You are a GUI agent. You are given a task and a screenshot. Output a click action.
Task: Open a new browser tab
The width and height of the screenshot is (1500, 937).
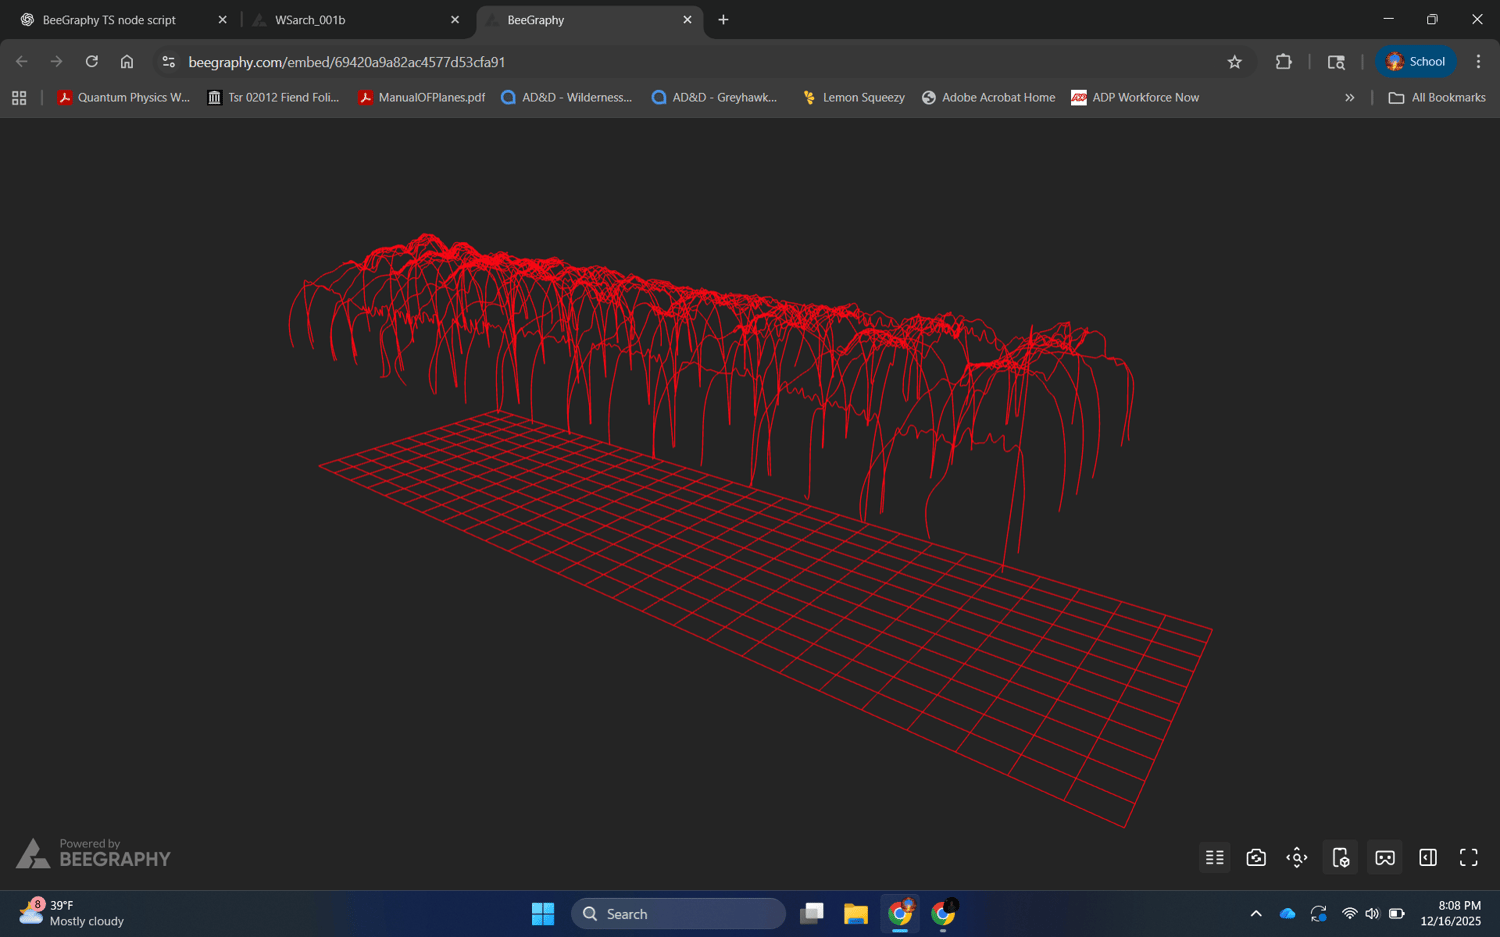coord(723,20)
